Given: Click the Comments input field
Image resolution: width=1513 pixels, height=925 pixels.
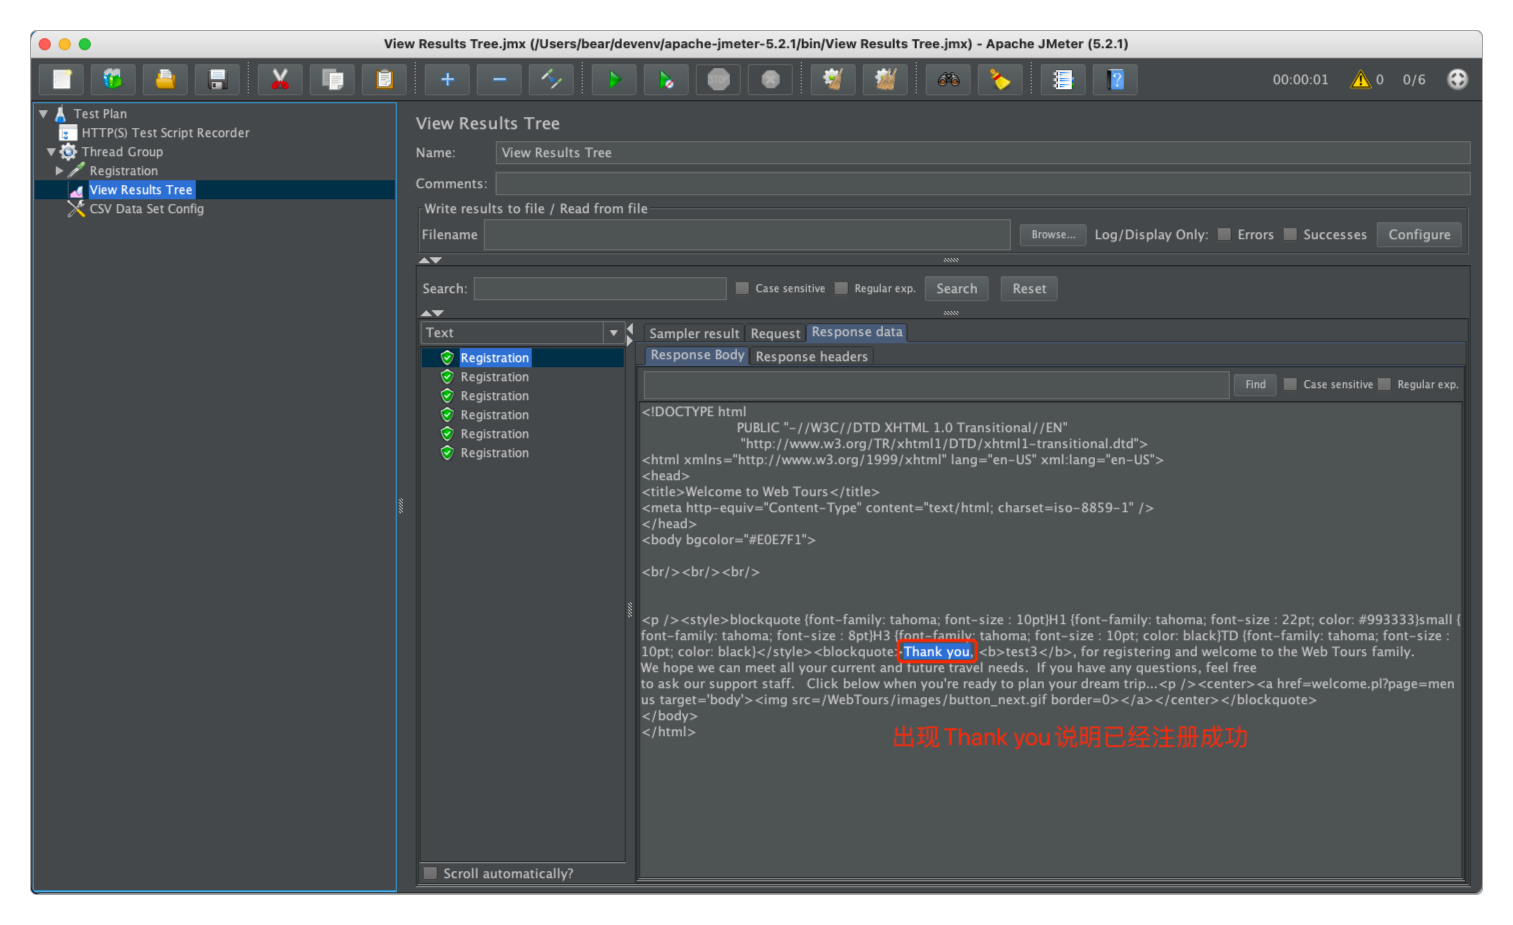Looking at the screenshot, I should pyautogui.click(x=982, y=183).
